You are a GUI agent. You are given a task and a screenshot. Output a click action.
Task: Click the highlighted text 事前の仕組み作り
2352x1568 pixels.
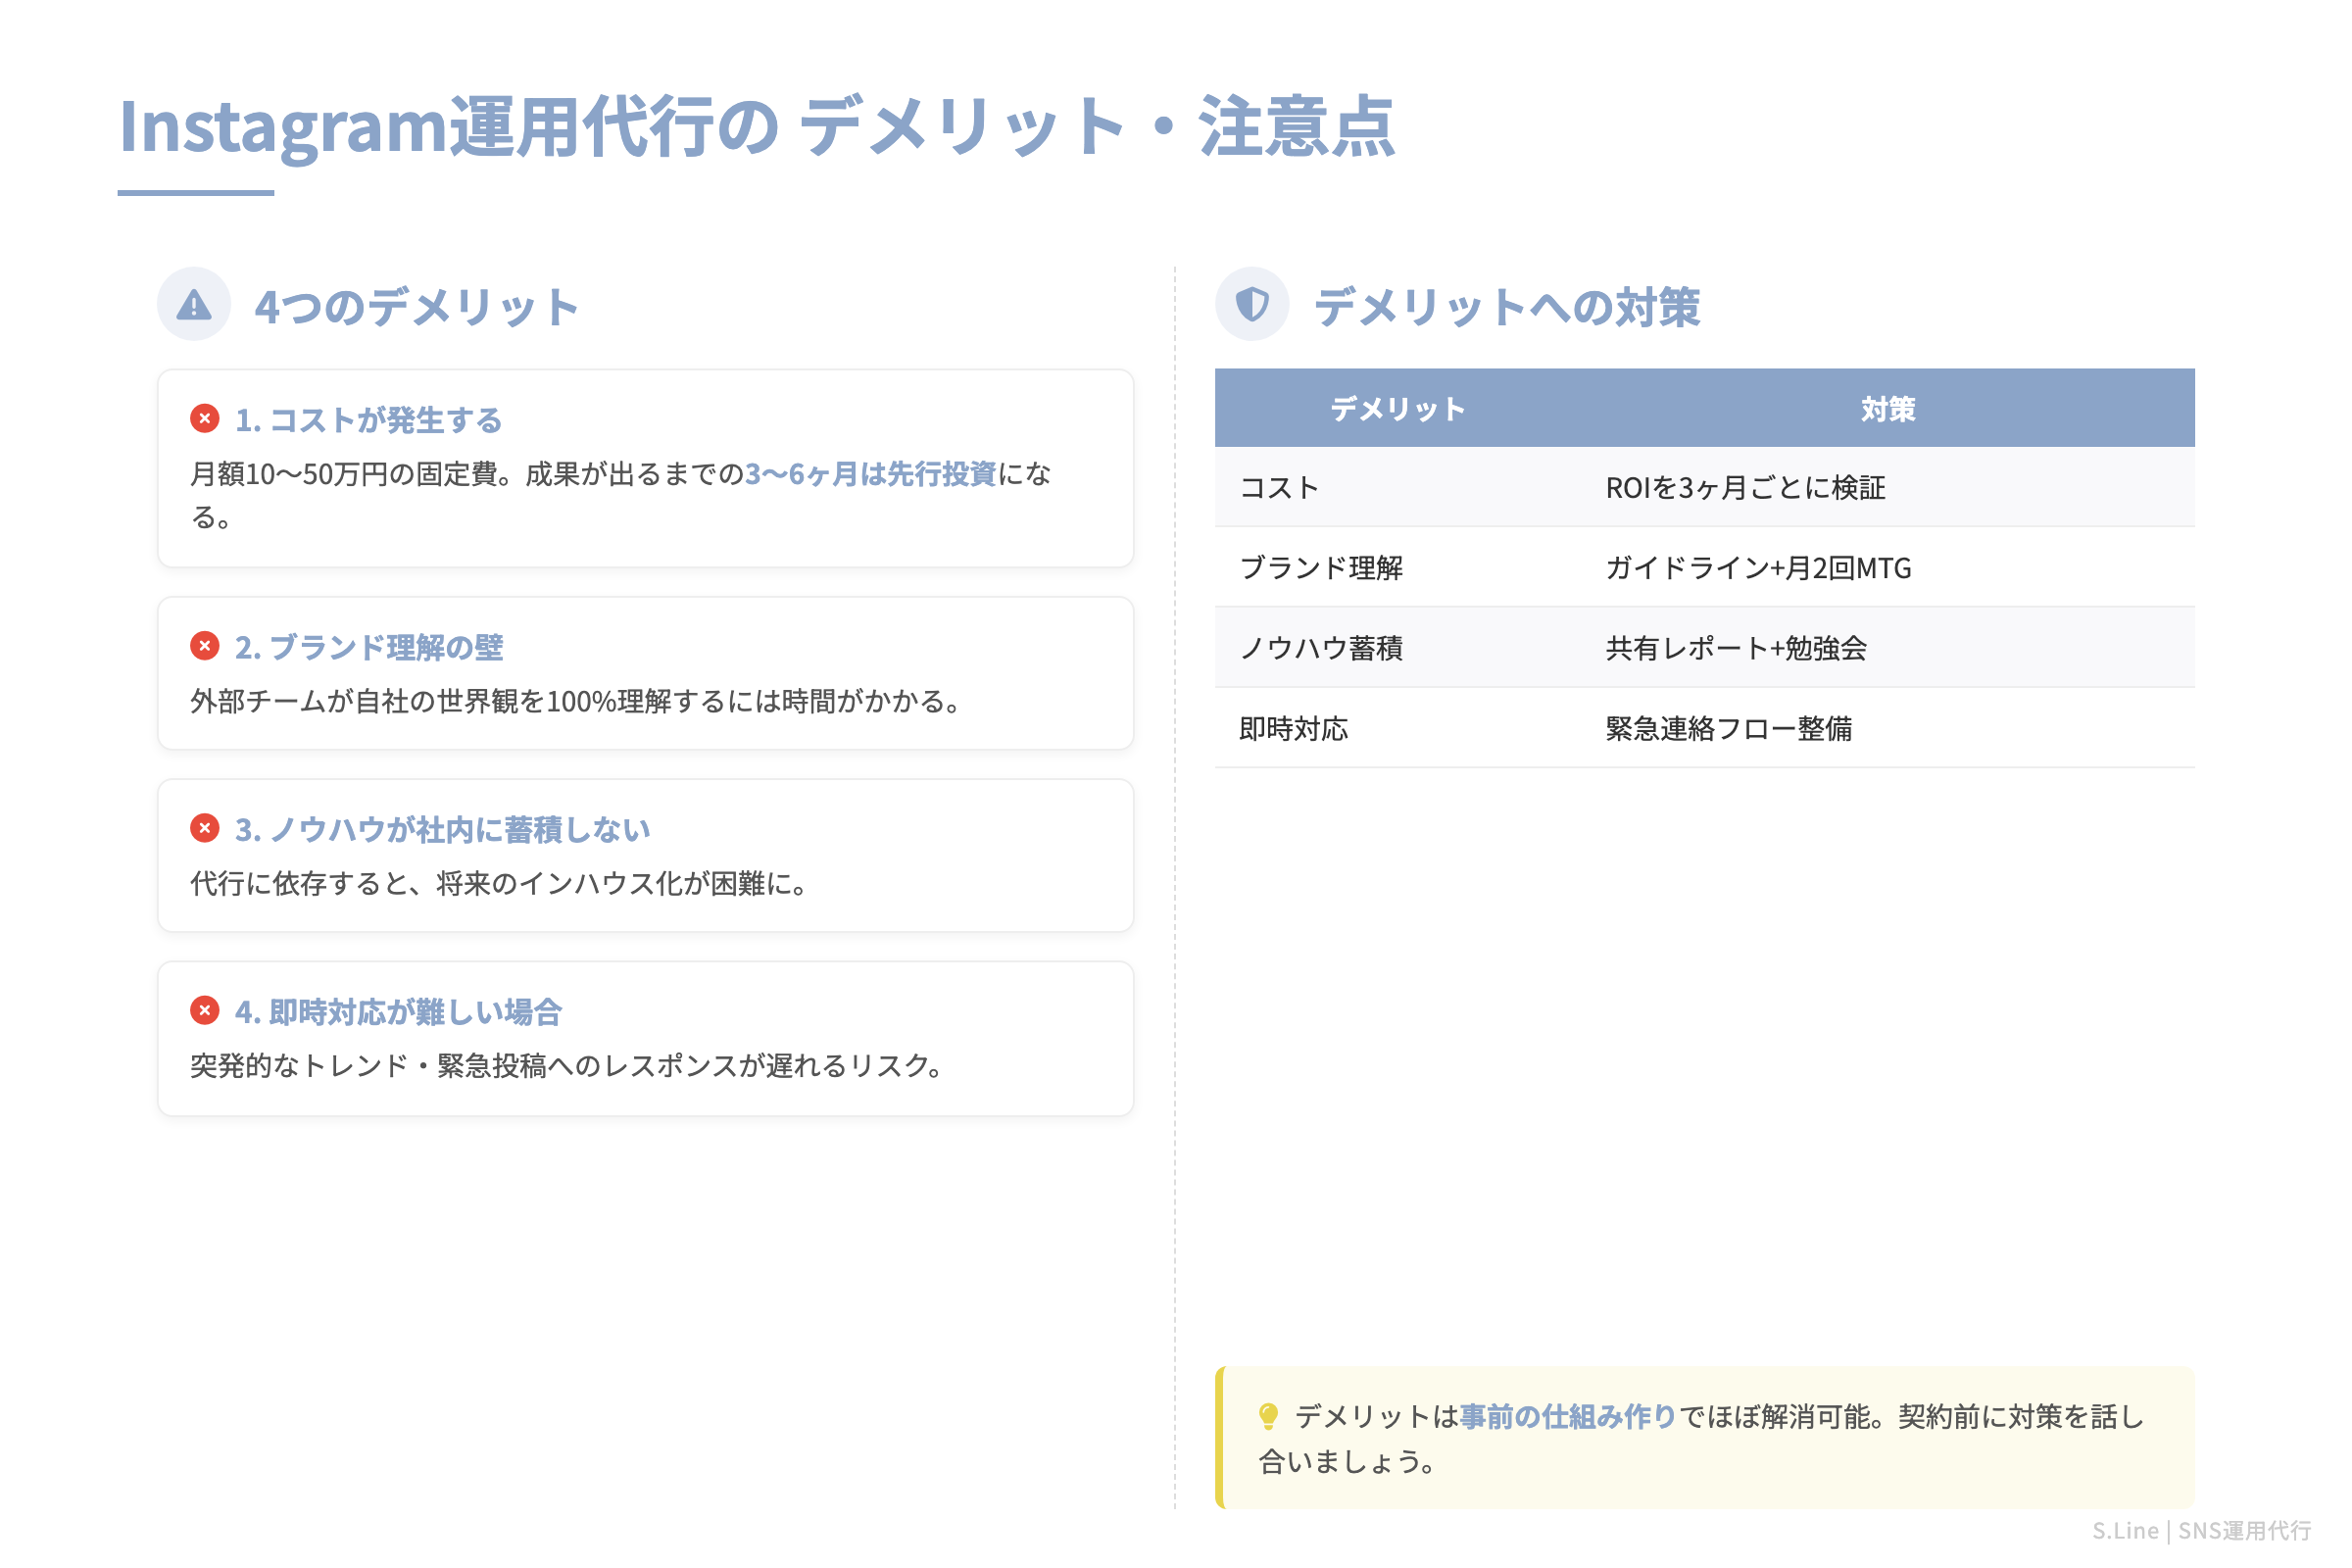coord(1565,1416)
